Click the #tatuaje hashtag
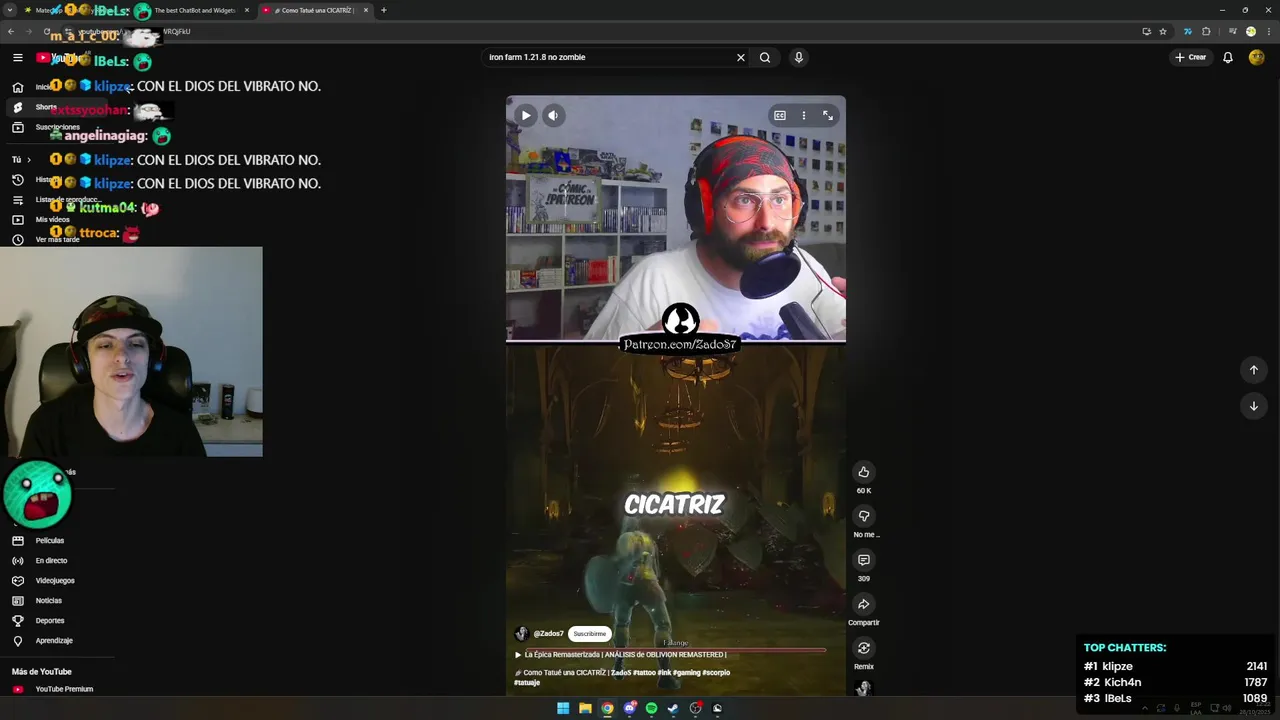Viewport: 1280px width, 720px height. coord(527,683)
